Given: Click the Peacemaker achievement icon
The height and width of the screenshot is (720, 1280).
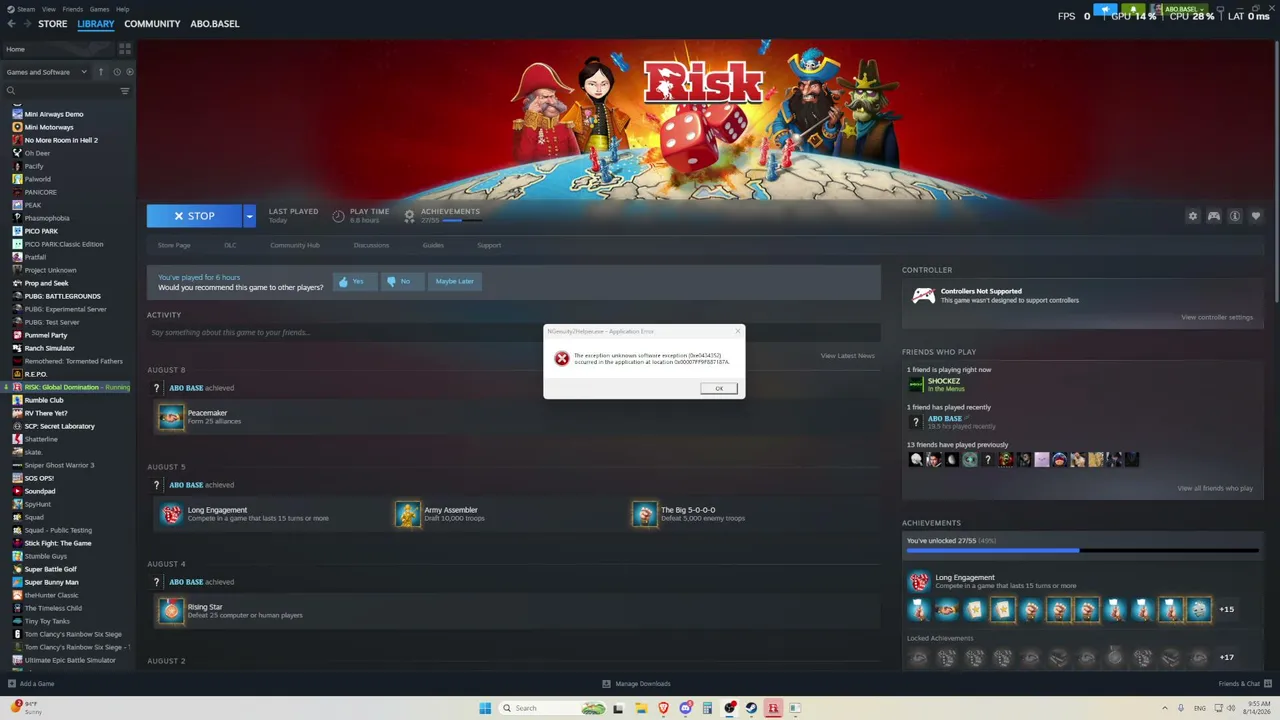Looking at the screenshot, I should [171, 417].
